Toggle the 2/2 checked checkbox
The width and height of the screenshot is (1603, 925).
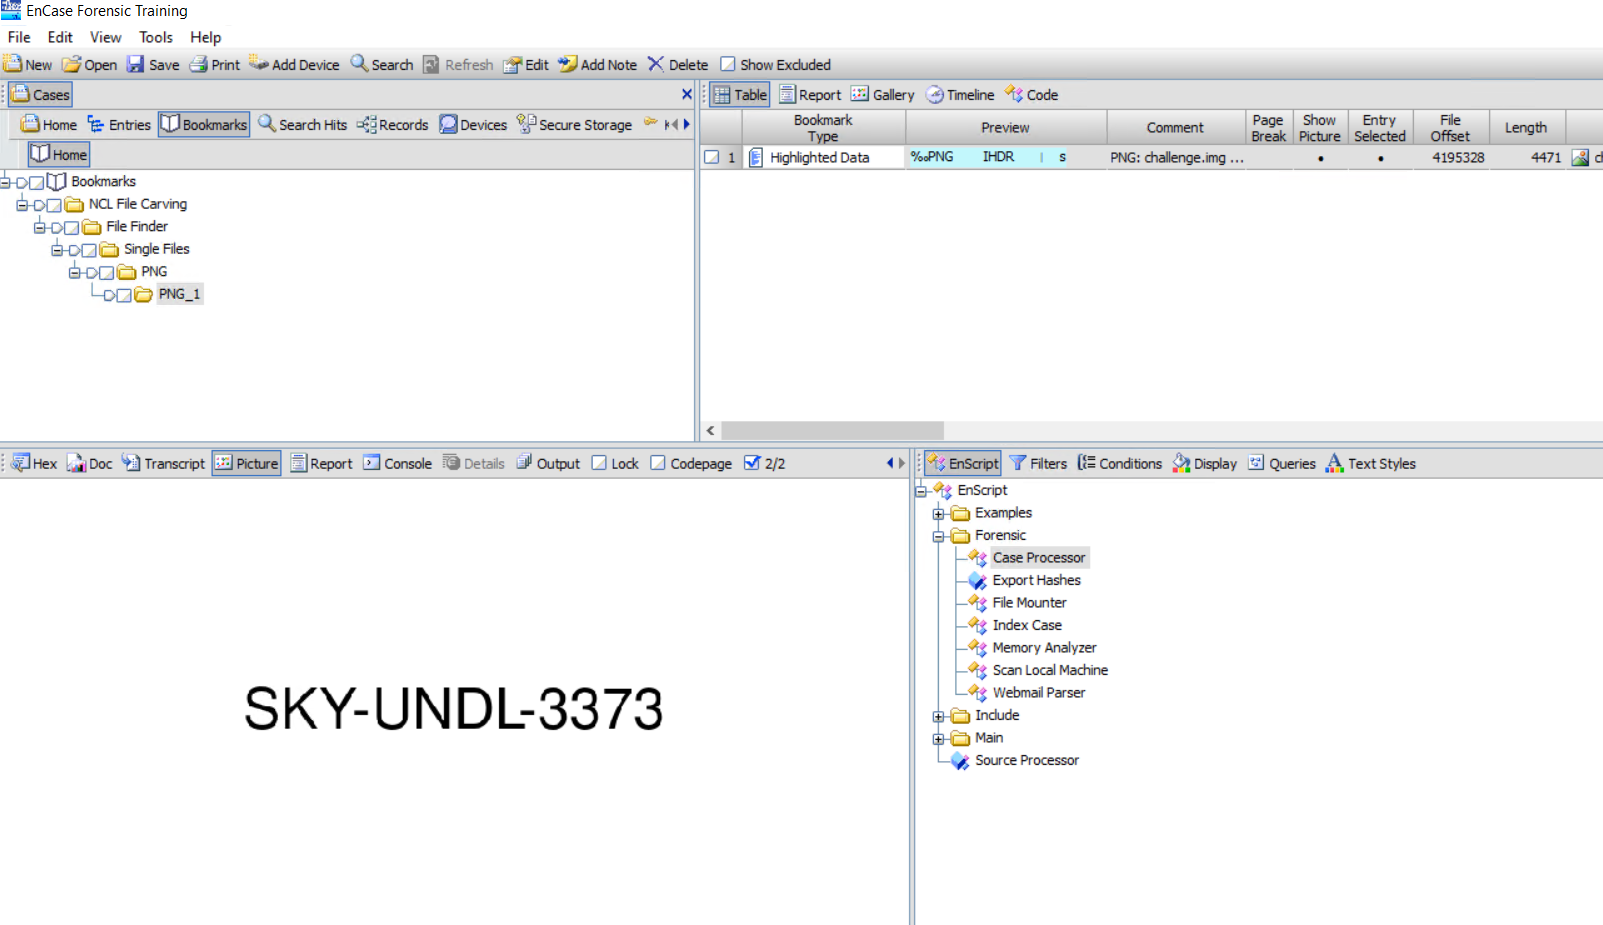point(752,462)
